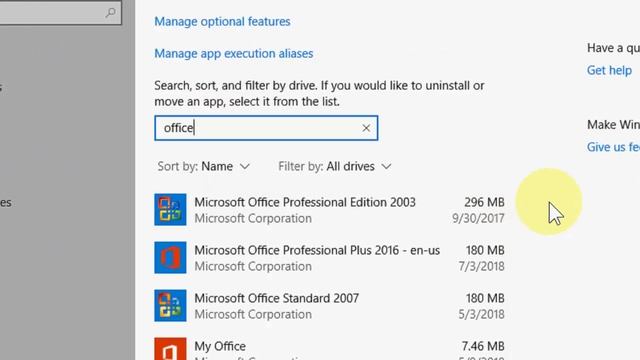This screenshot has height=360, width=640.
Task: Open the Sort by Name dropdown
Action: pos(203,167)
